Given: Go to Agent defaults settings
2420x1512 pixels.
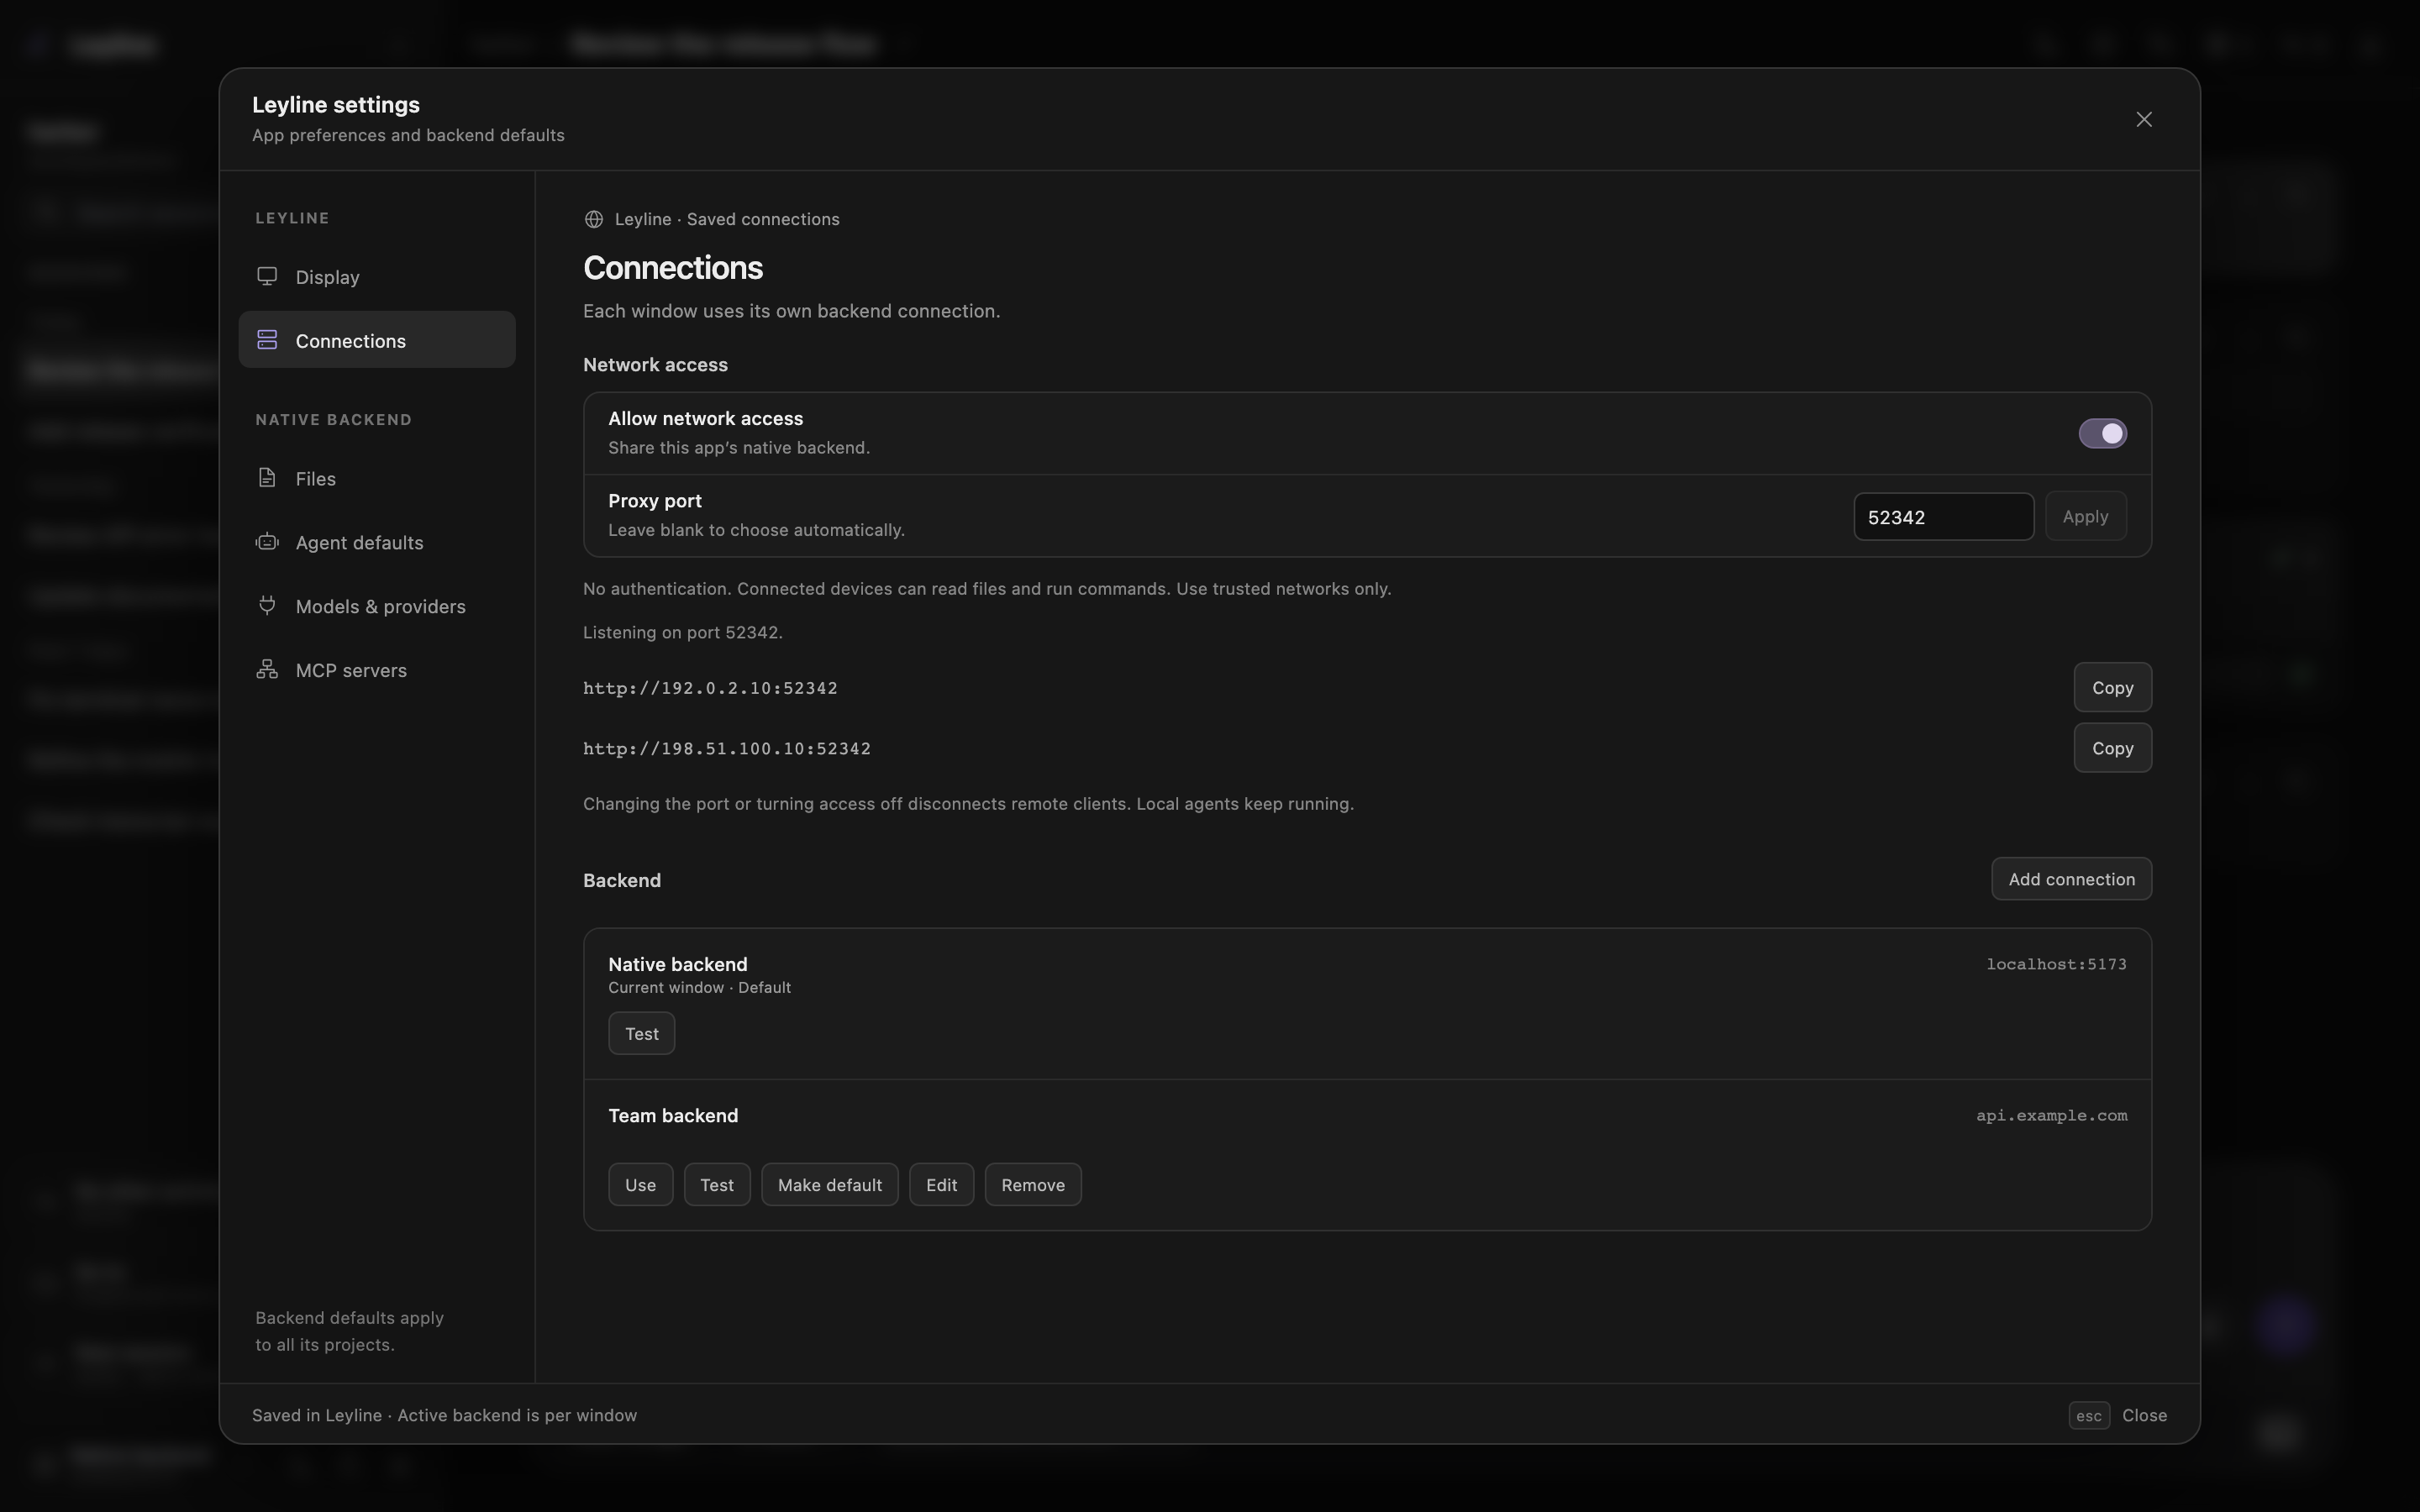Looking at the screenshot, I should [377, 542].
